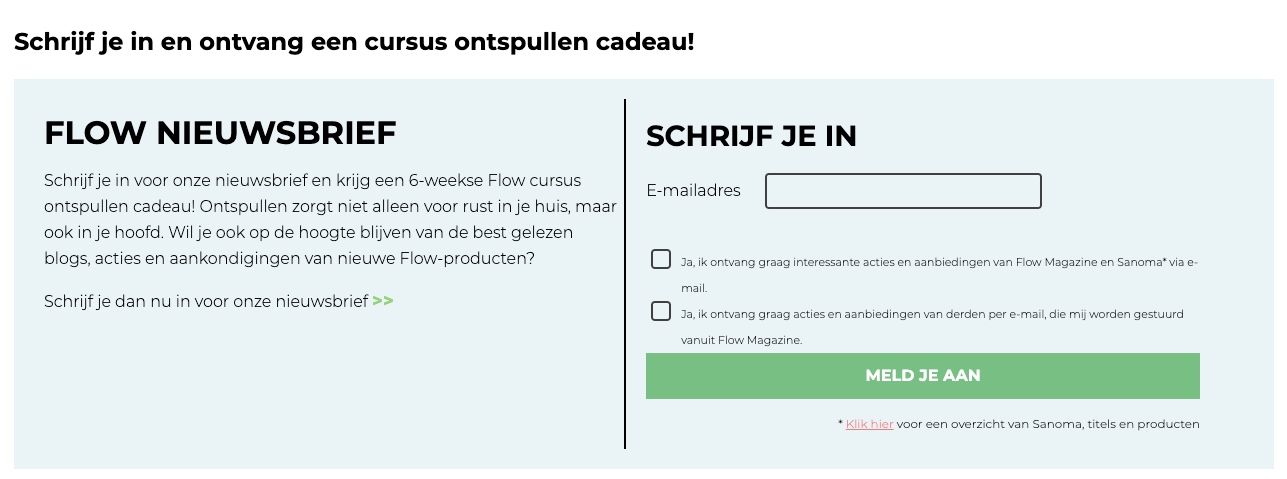
Task: Click 'Schrijf je dan nu in voor onze nieuwsbrief'
Action: (x=206, y=301)
